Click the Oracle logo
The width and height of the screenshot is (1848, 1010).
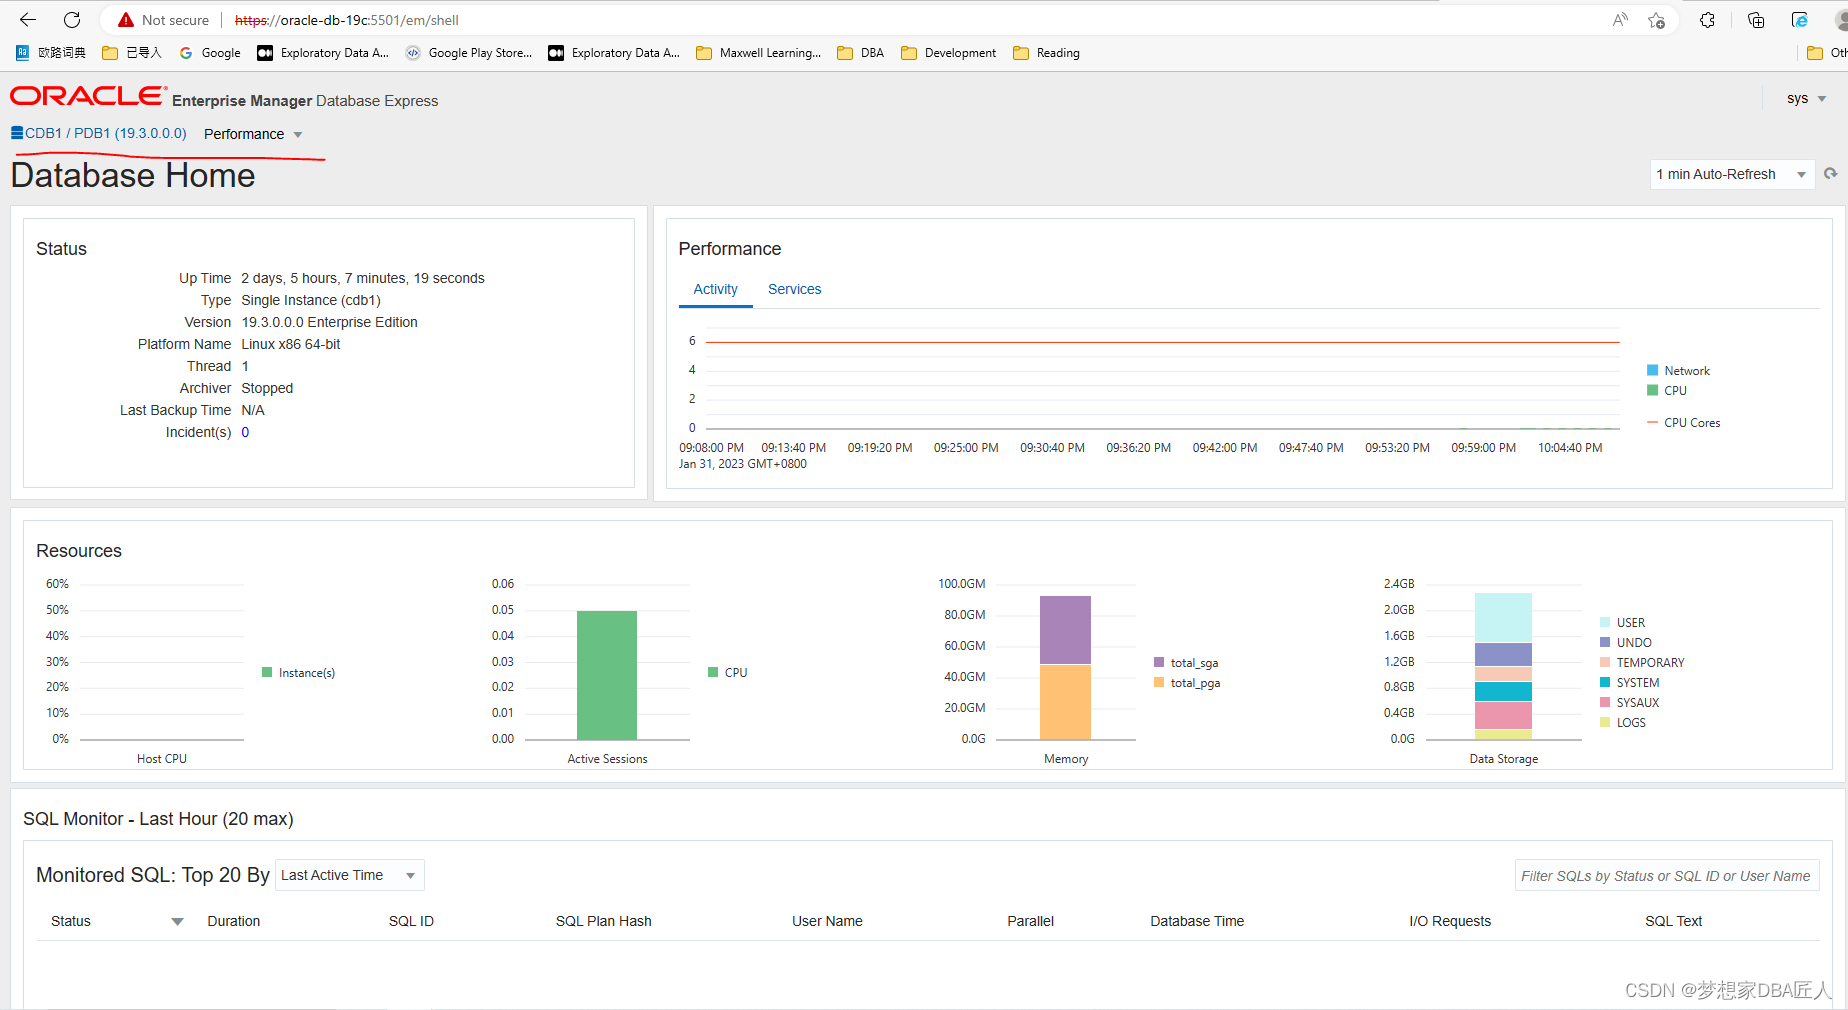pyautogui.click(x=88, y=96)
